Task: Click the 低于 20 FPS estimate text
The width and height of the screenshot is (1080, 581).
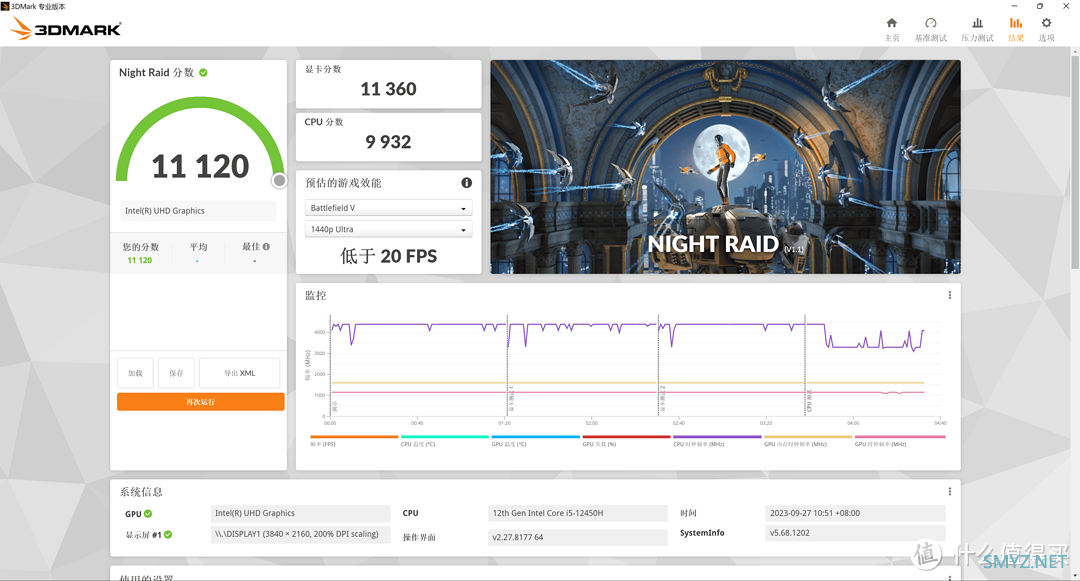Action: (x=388, y=256)
